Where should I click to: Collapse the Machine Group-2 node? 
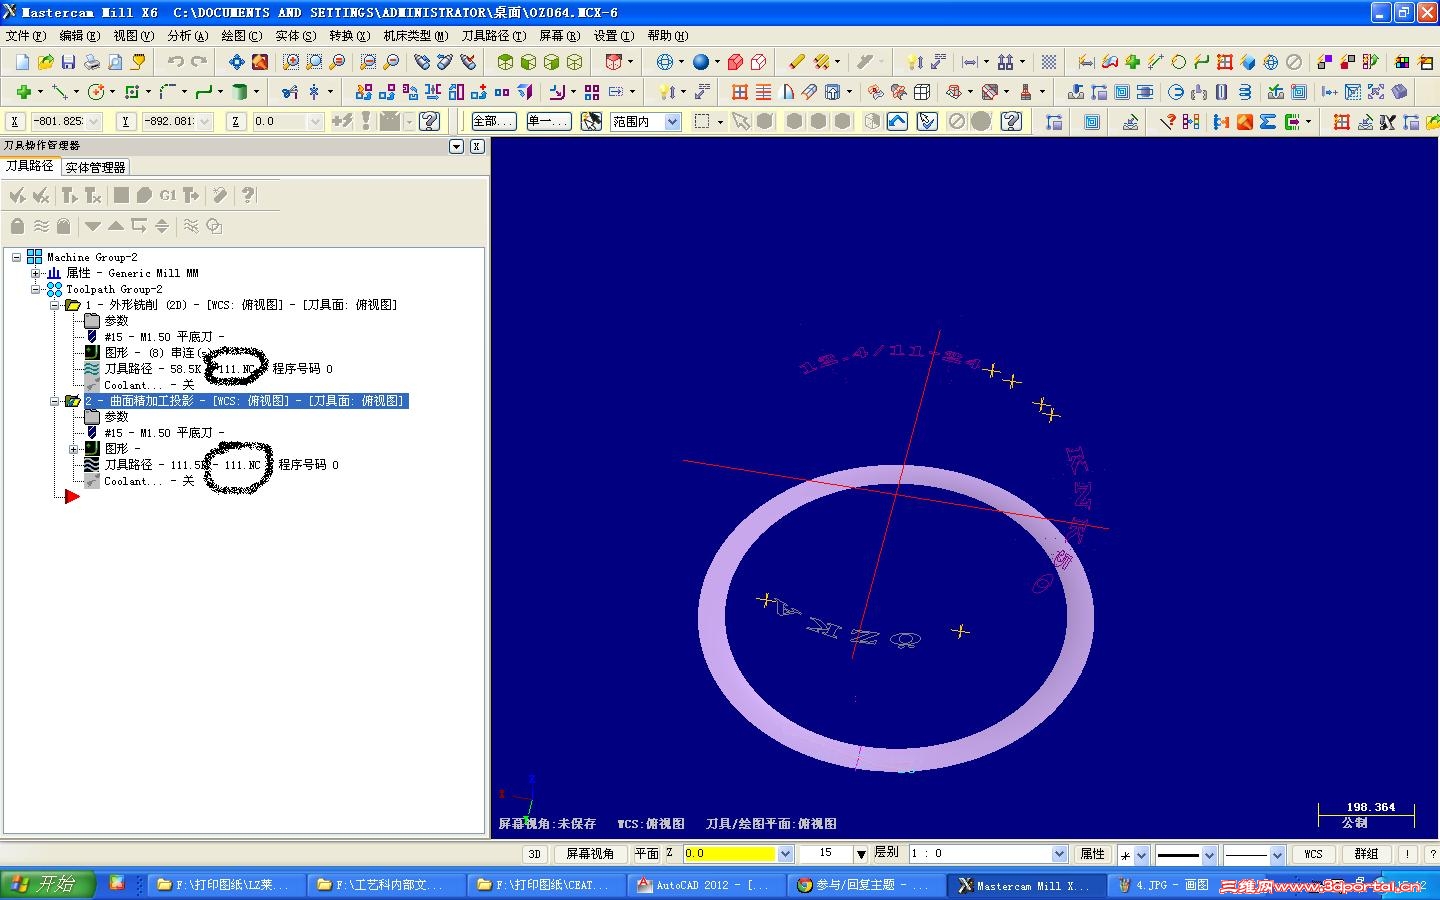click(16, 257)
